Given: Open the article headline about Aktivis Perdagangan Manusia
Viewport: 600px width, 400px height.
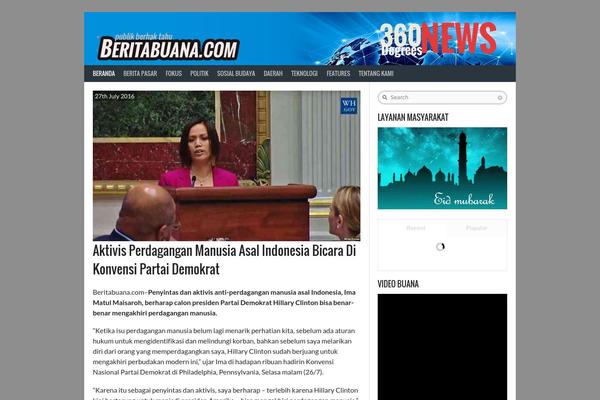Looking at the screenshot, I should [x=224, y=260].
